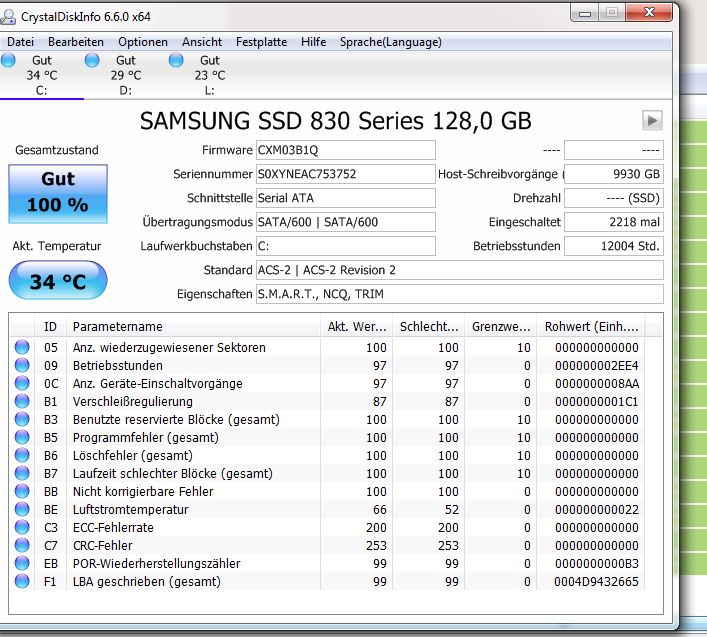Select 'Benutzte reservierte Blöcke (gesamt)' parameter

pos(176,420)
